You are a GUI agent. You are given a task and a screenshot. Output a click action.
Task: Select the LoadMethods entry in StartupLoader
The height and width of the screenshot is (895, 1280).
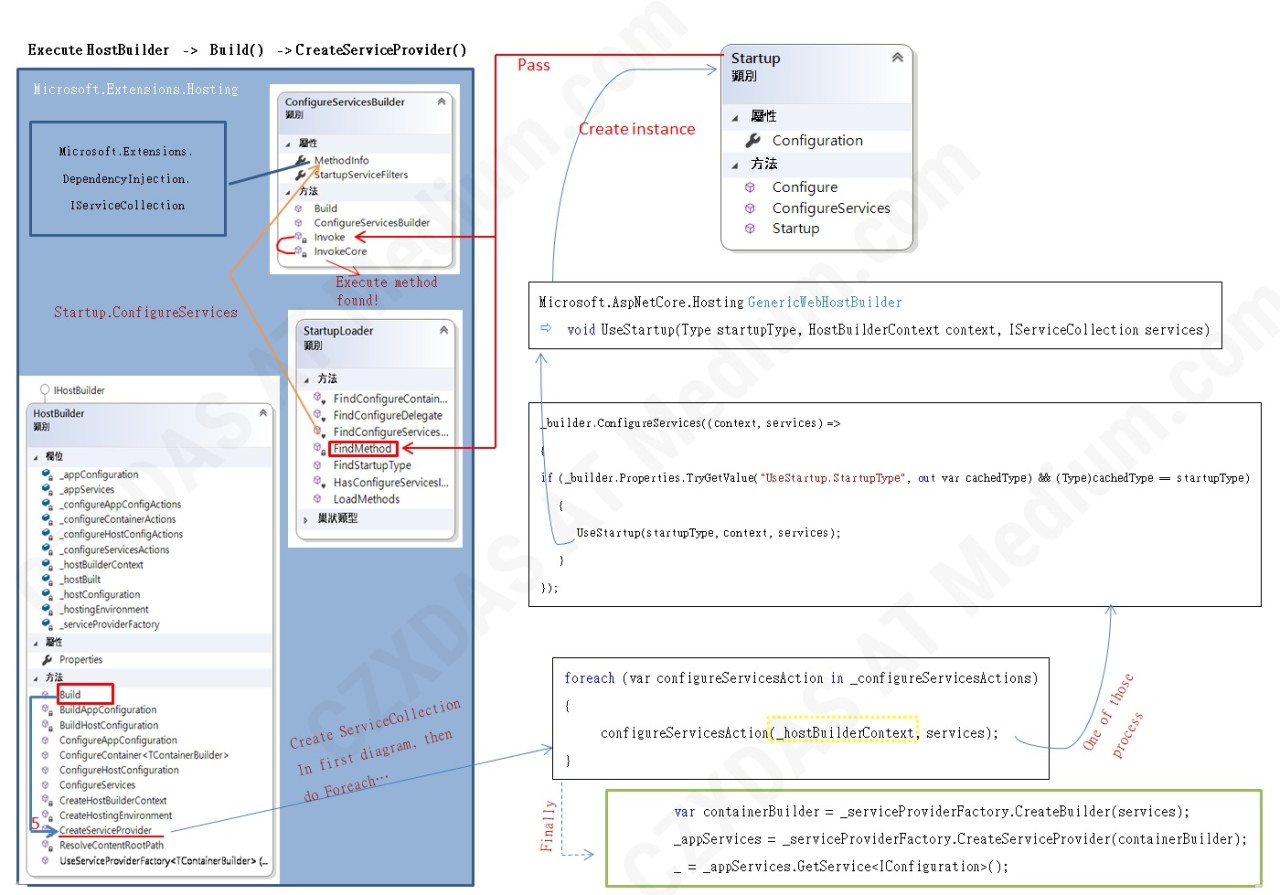pyautogui.click(x=366, y=499)
